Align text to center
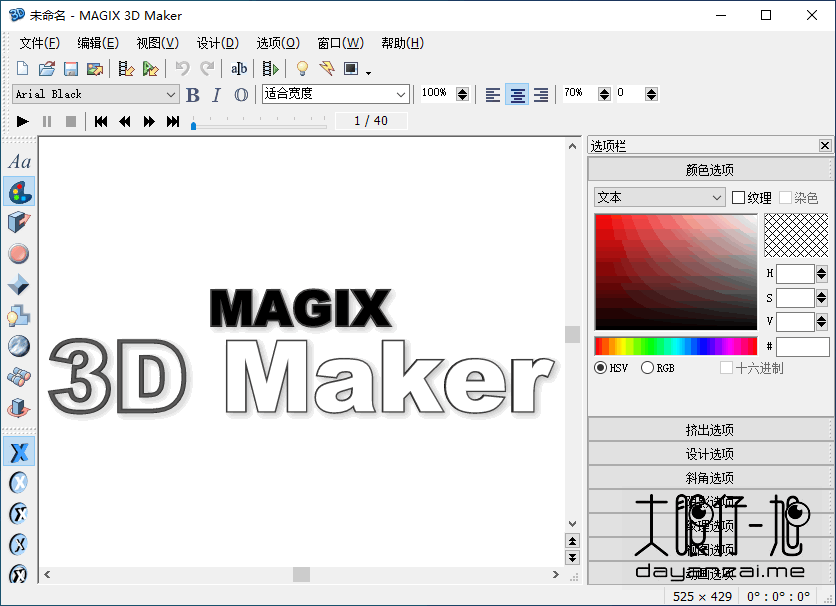The image size is (836, 606). point(517,95)
